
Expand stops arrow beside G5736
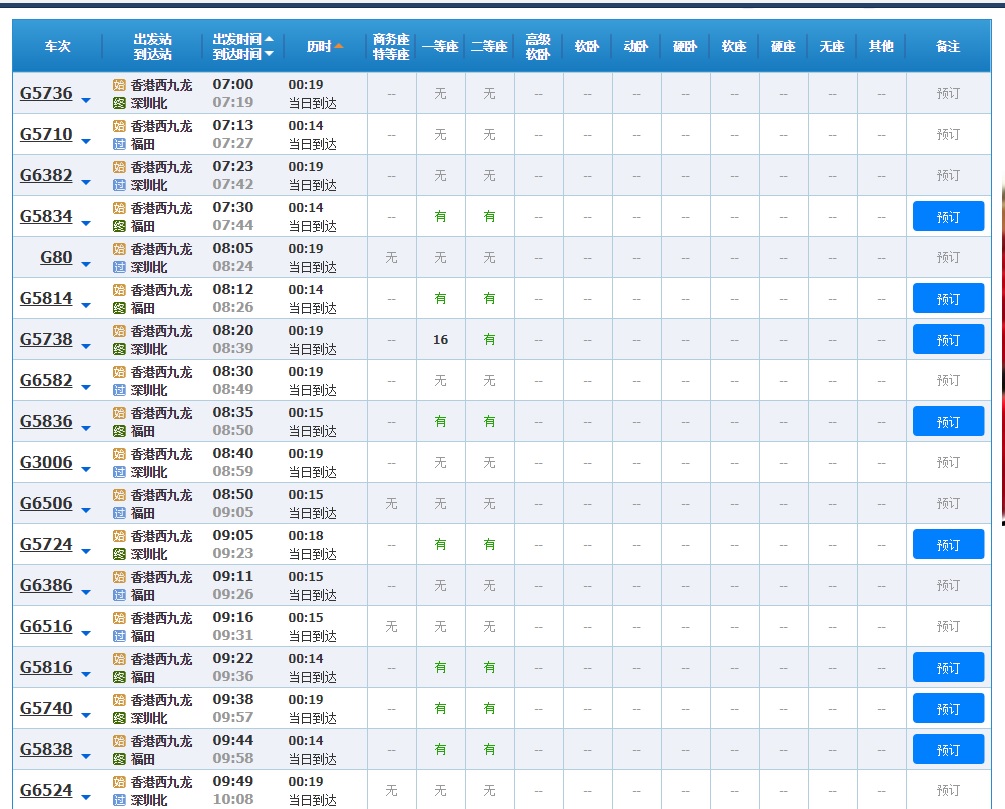coord(86,101)
